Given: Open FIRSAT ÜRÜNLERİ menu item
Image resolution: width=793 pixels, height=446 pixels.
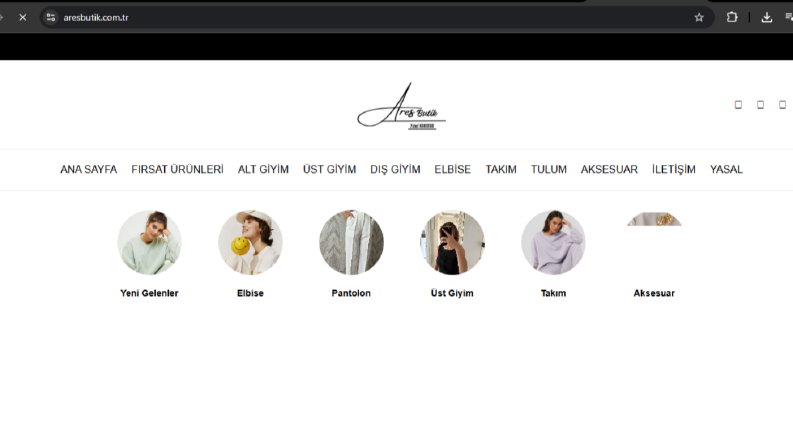Looking at the screenshot, I should coord(177,169).
